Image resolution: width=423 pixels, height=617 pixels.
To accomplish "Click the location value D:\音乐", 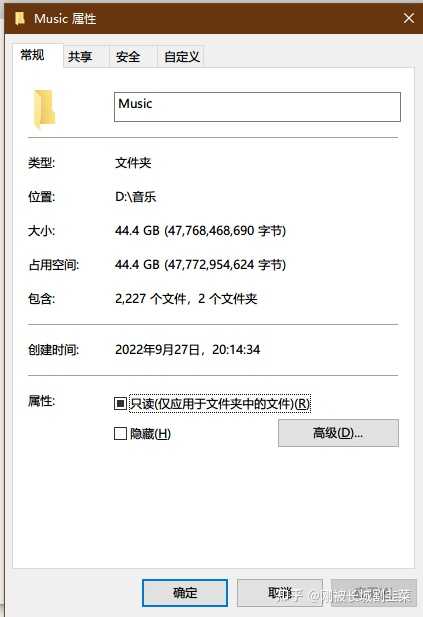I will coord(136,196).
